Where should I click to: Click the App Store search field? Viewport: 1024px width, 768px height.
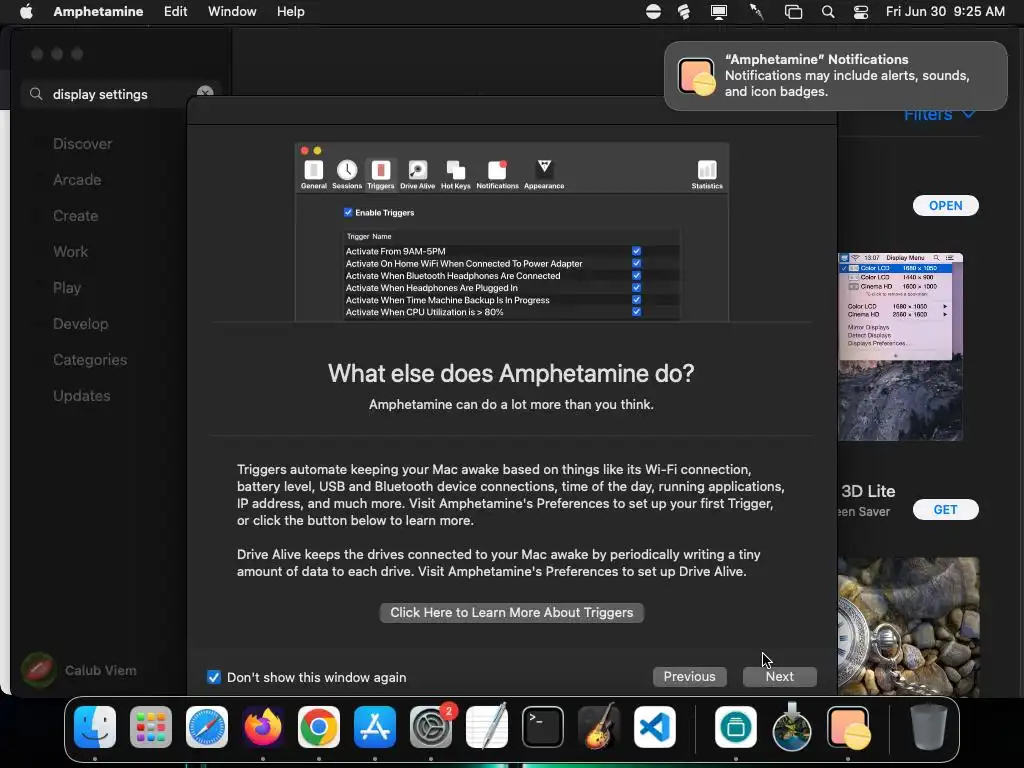[x=121, y=94]
